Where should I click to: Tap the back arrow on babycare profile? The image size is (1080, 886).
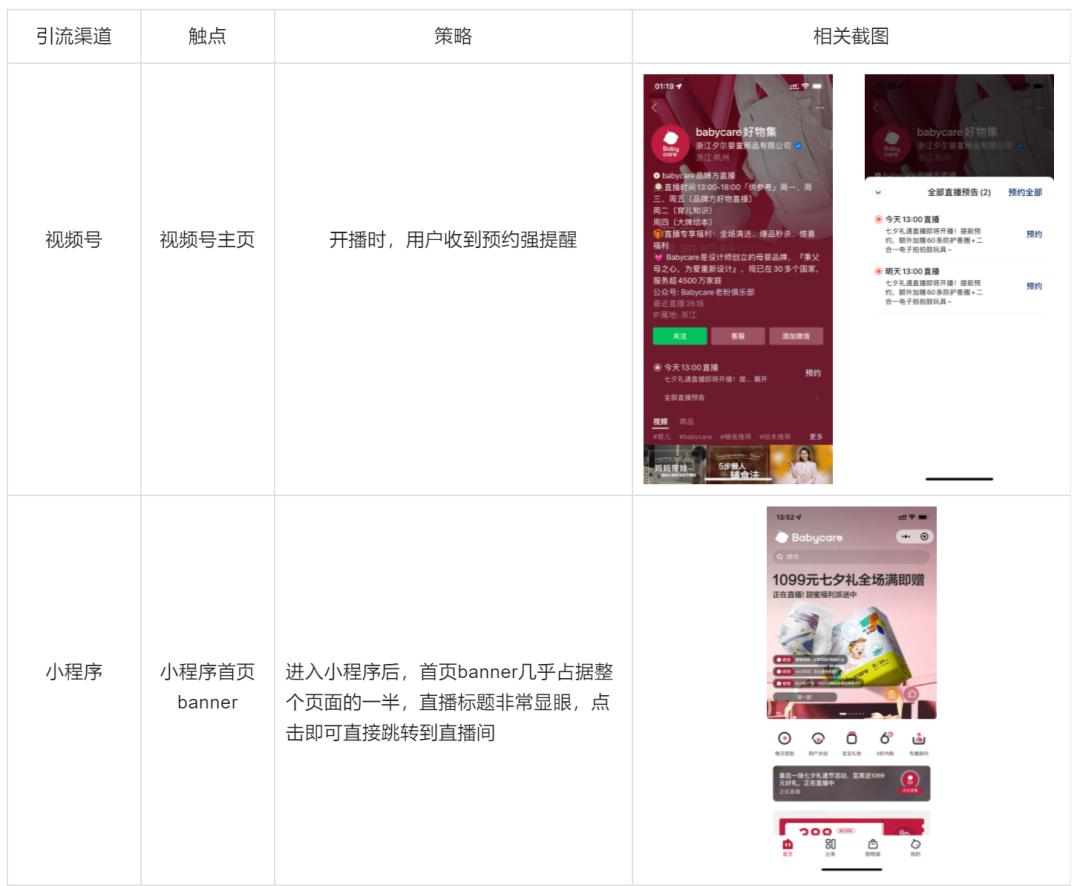tap(654, 107)
